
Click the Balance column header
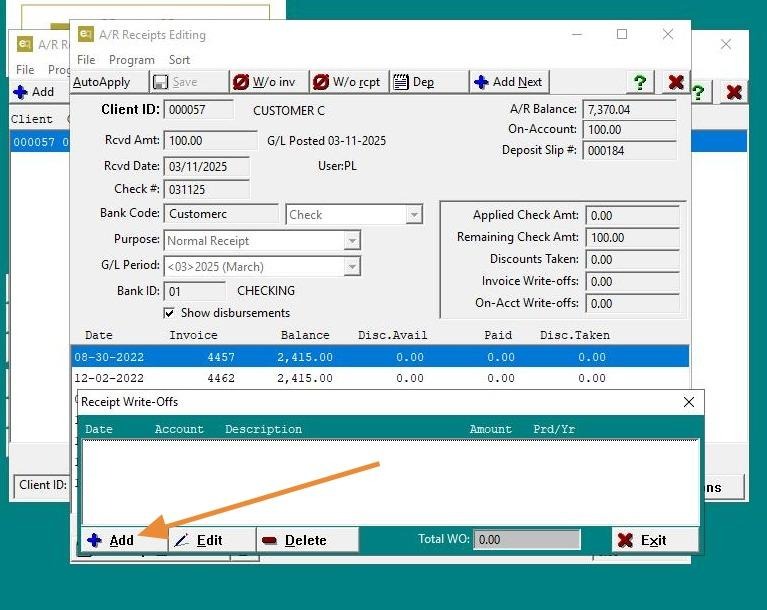[305, 335]
